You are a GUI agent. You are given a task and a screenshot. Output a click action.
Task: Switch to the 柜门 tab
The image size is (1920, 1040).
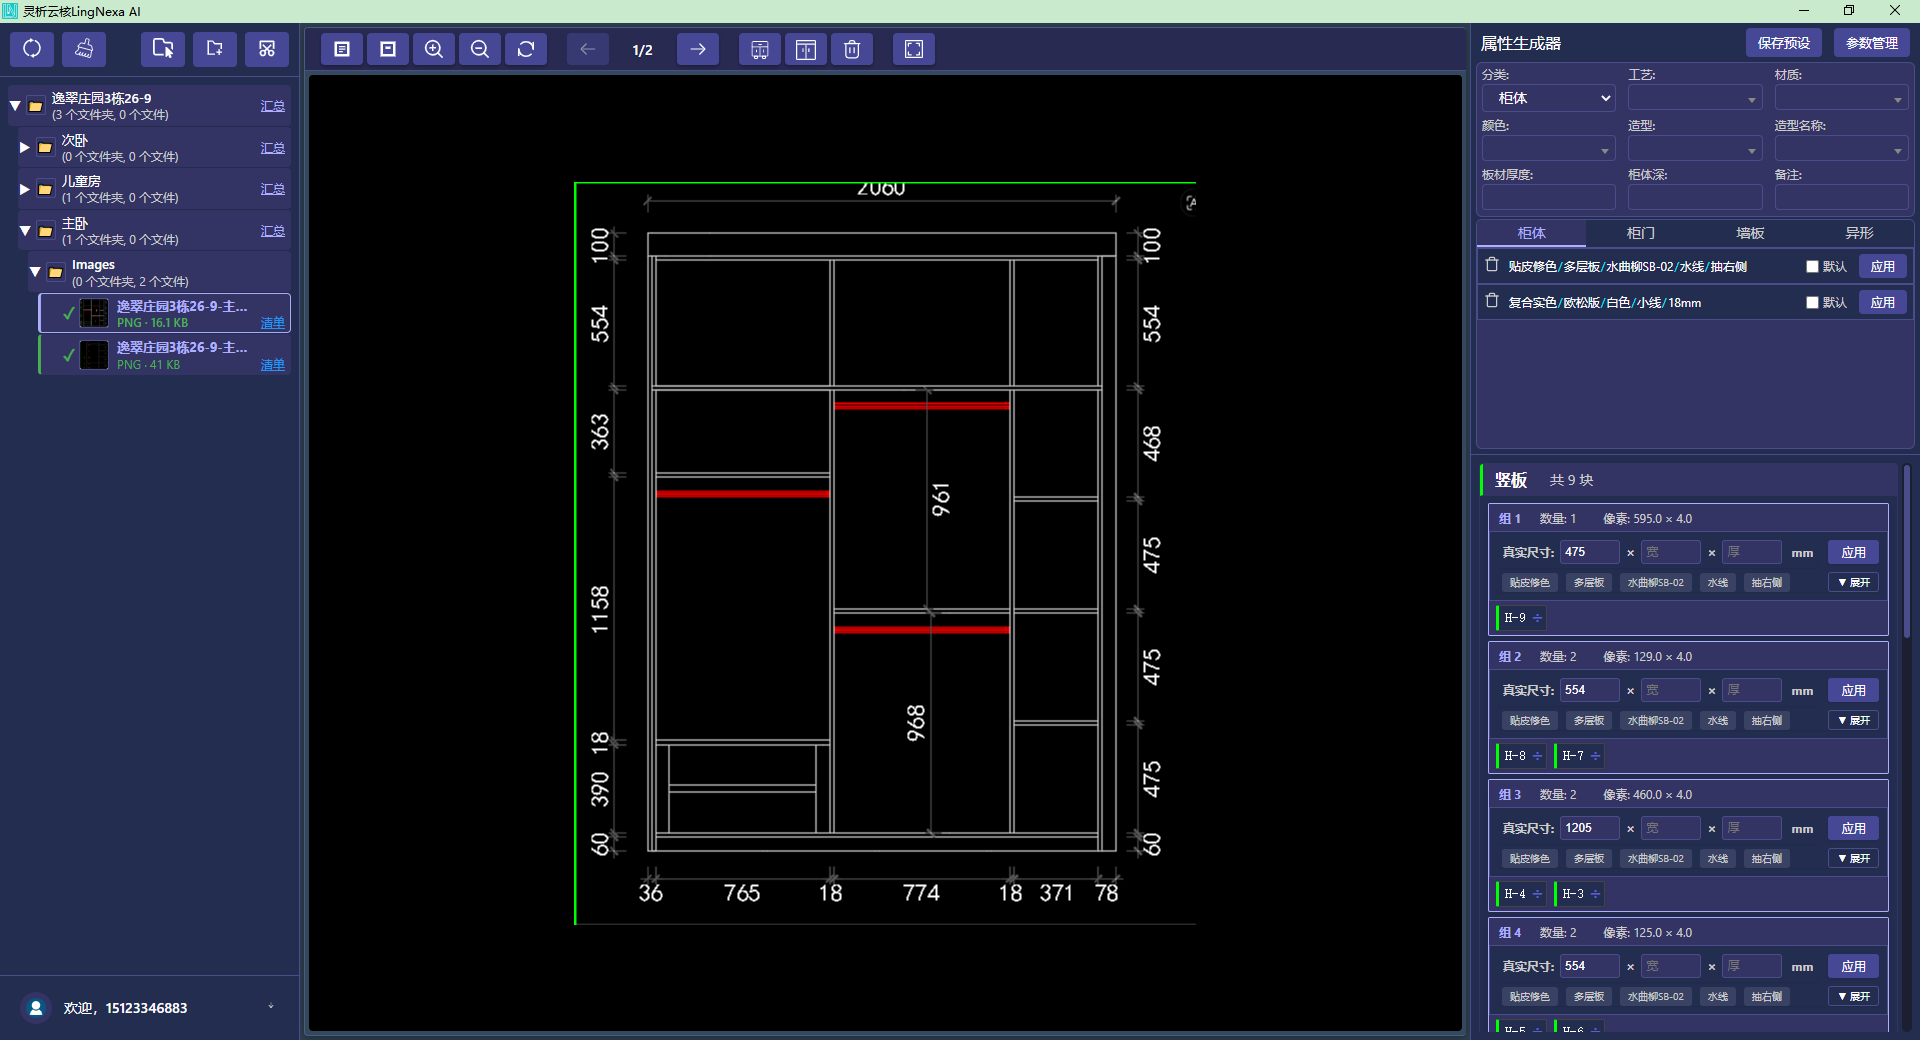(x=1640, y=233)
